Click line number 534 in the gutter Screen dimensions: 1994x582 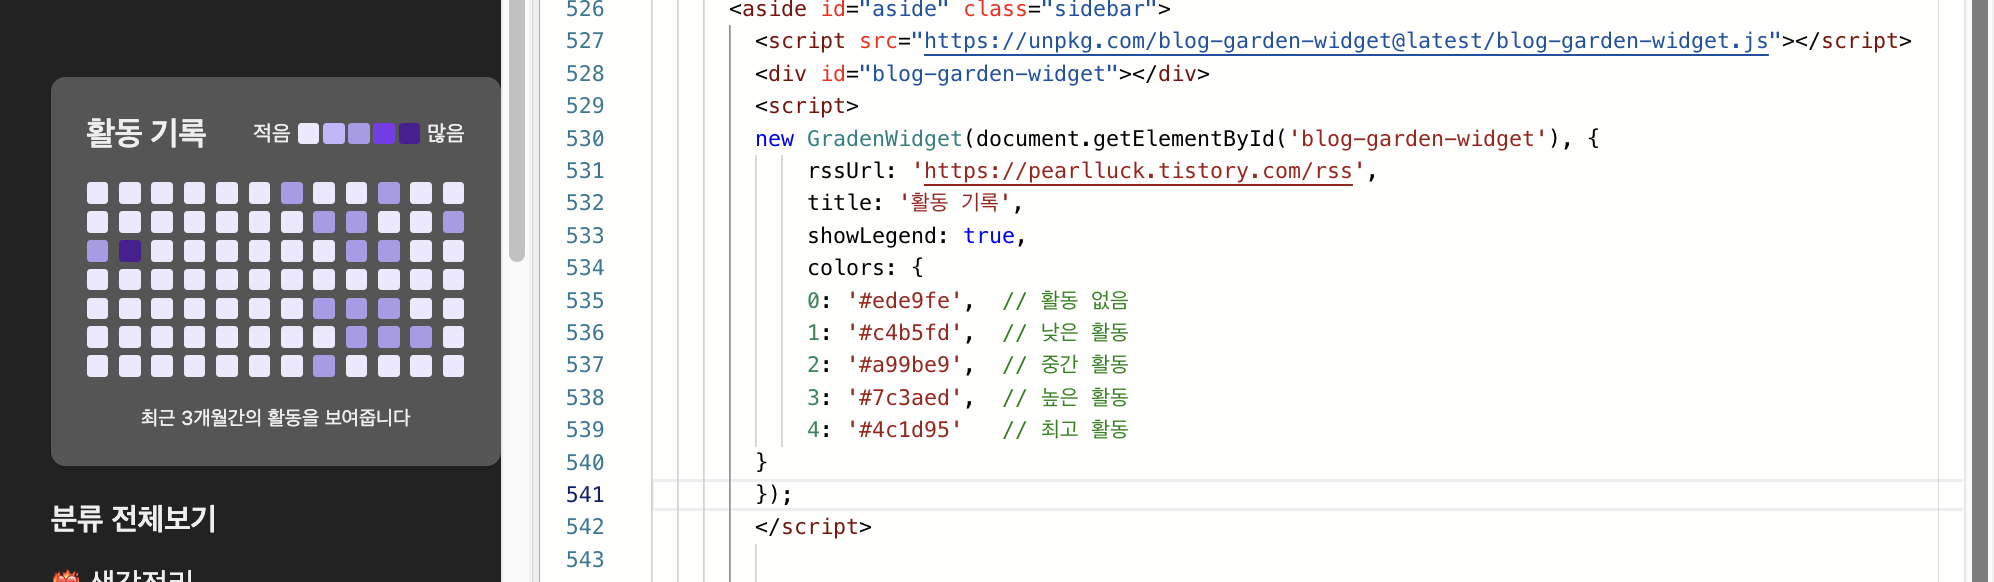(585, 268)
